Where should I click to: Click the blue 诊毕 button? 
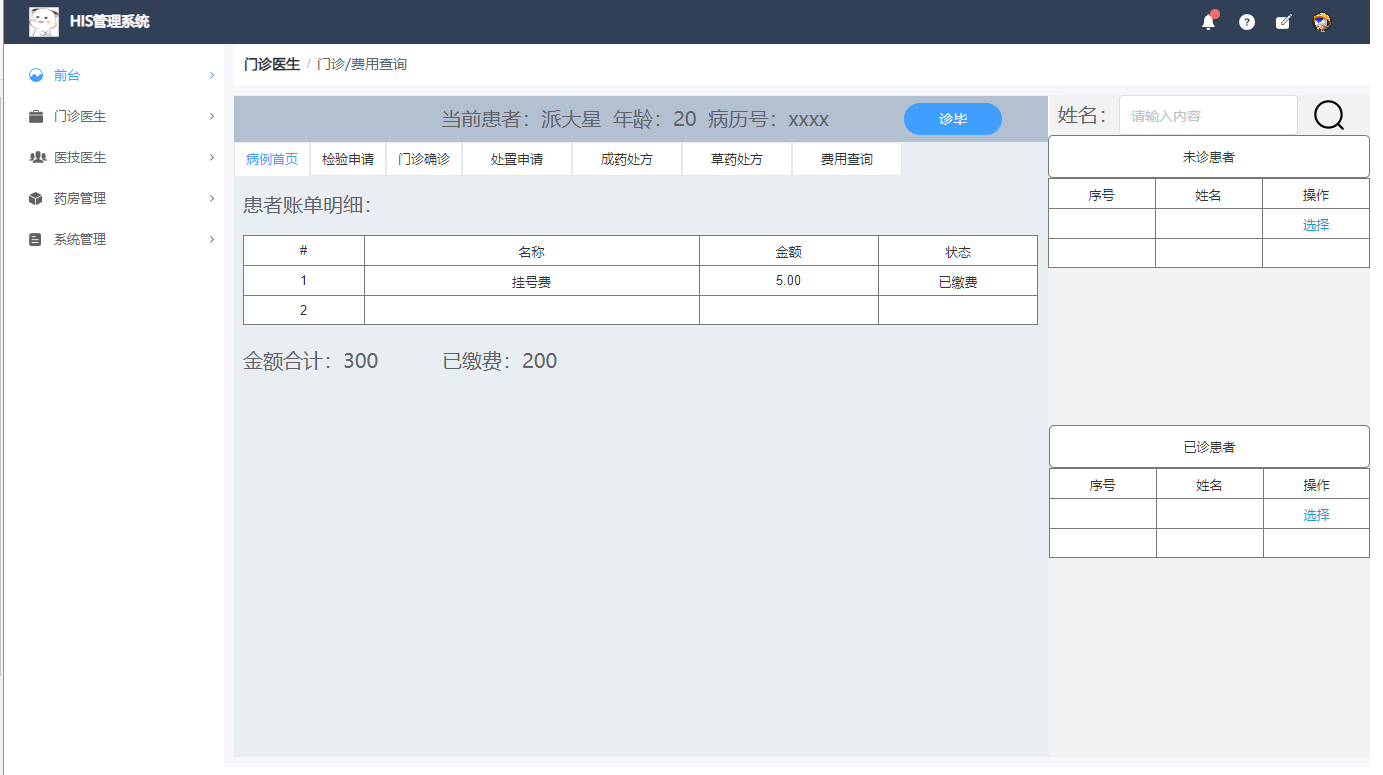pyautogui.click(x=953, y=119)
